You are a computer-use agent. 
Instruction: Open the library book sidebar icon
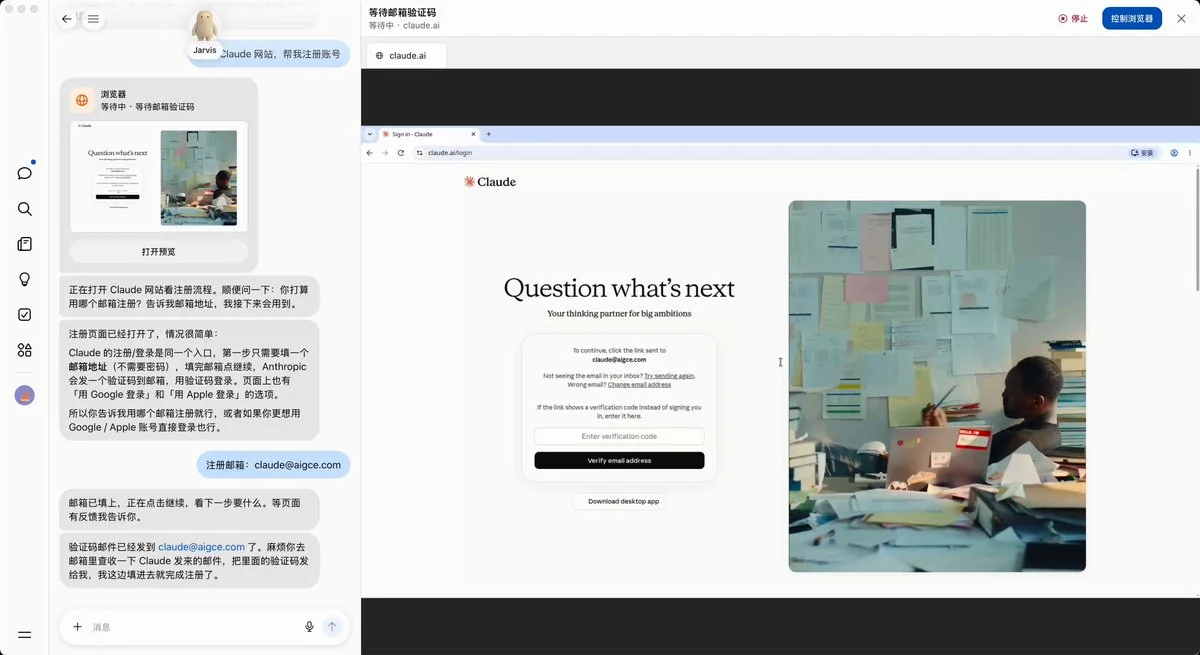pyautogui.click(x=25, y=244)
